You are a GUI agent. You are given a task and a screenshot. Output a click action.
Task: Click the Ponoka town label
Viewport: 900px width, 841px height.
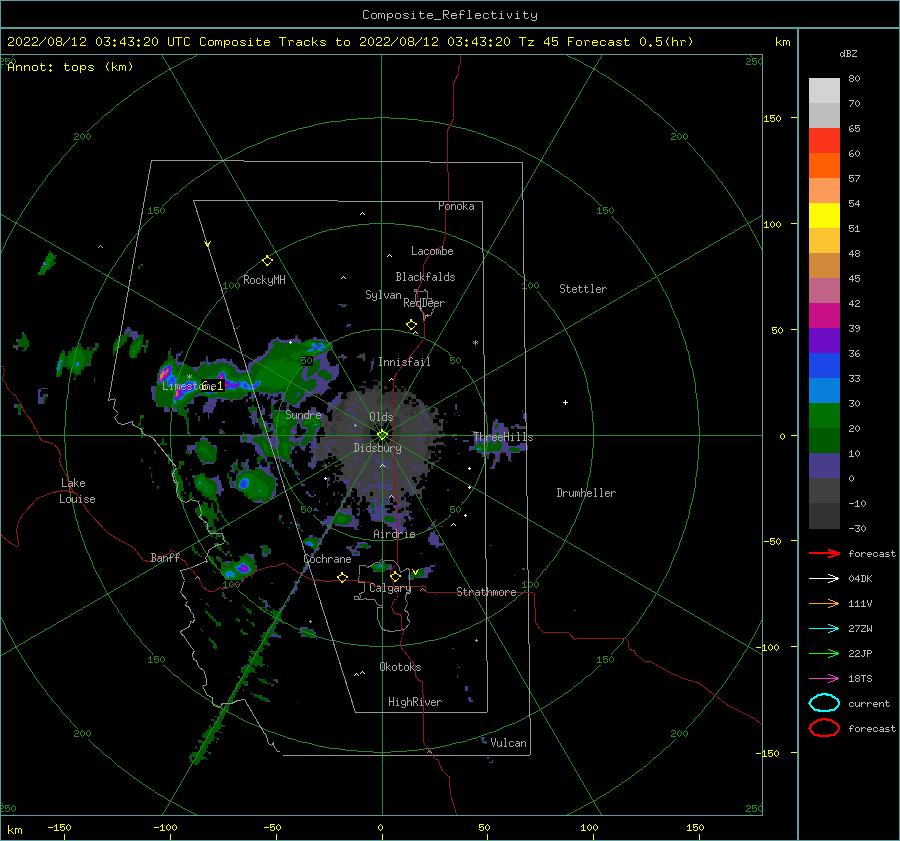pos(456,206)
